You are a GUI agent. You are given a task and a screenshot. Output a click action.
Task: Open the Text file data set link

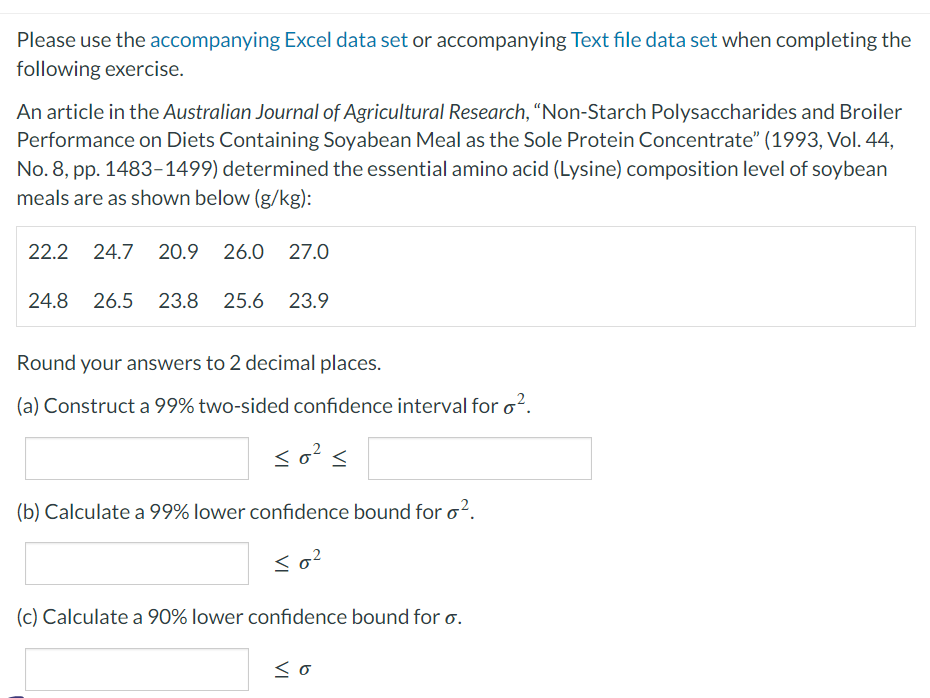pos(644,40)
